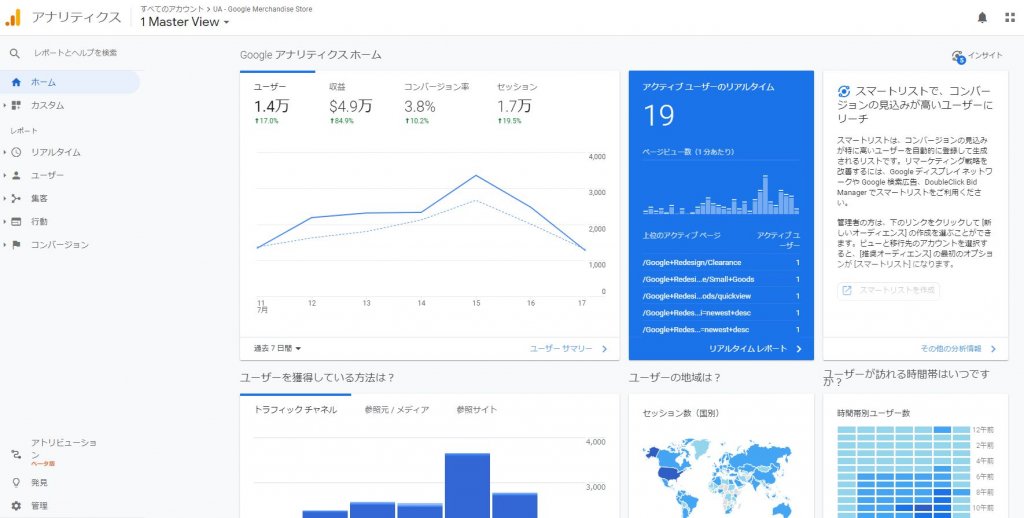Click the flag icon beside コンバージョン
This screenshot has width=1024, height=518.
(x=16, y=245)
